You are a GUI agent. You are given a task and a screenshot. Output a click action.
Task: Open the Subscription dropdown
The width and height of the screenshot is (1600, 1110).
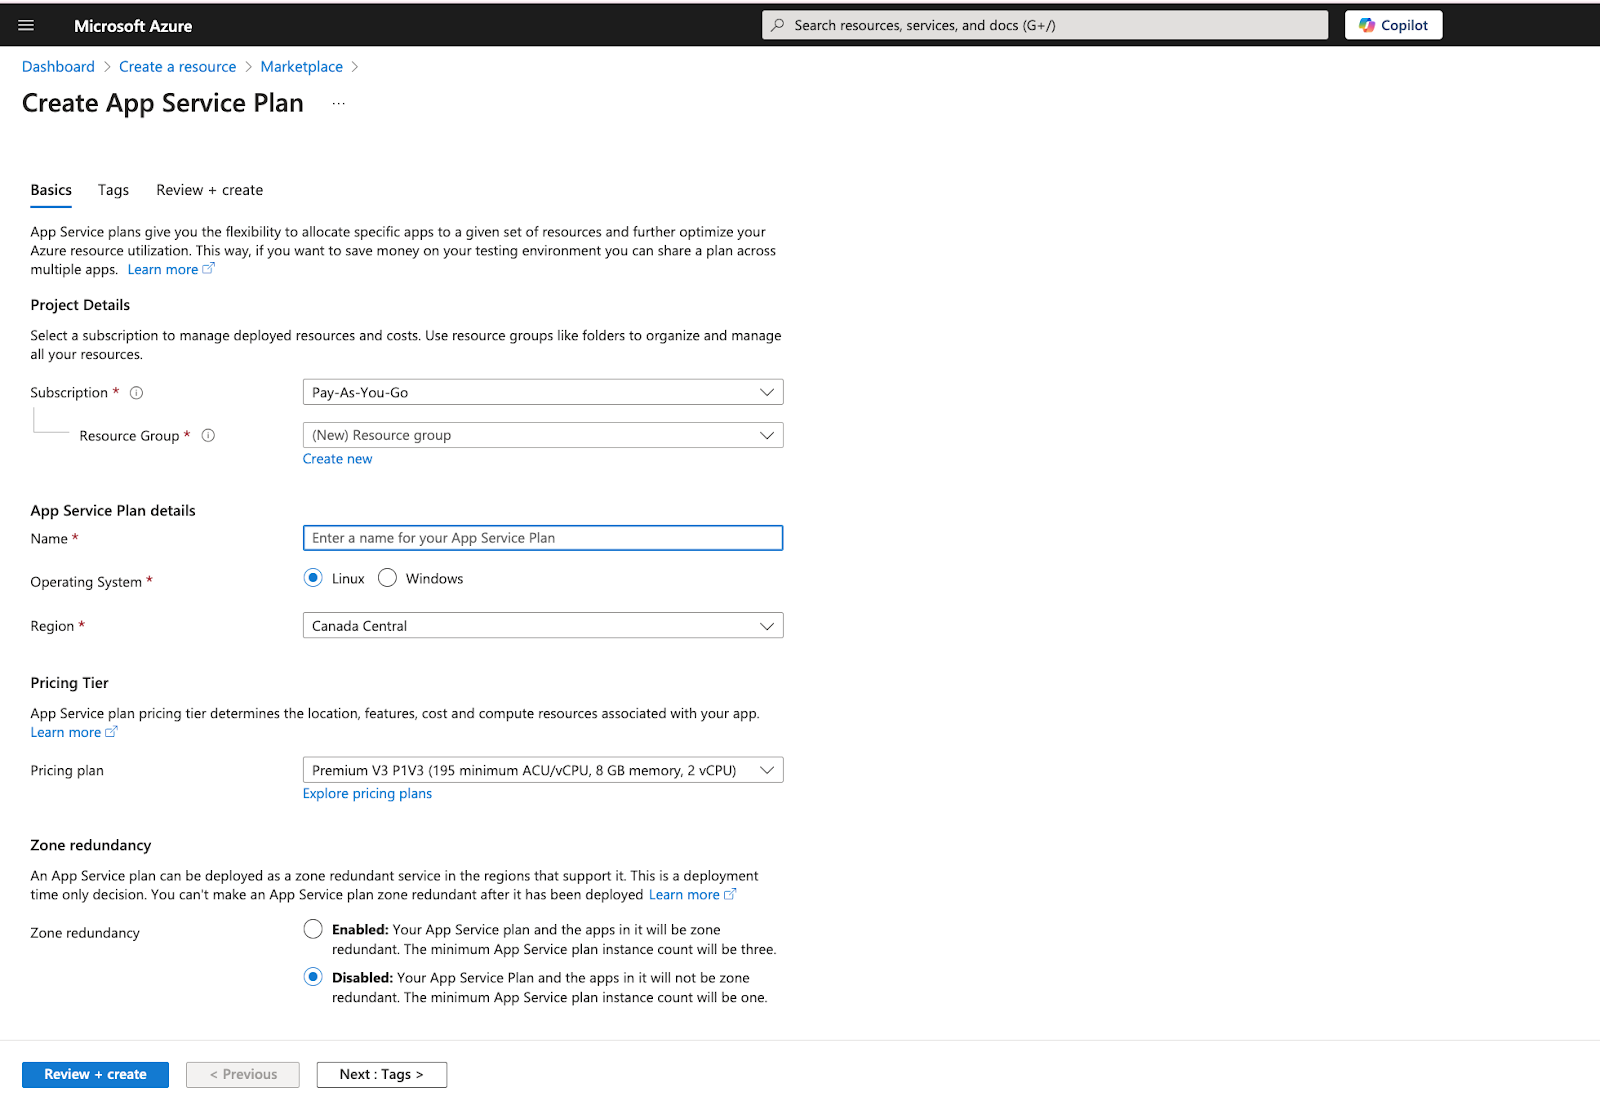coord(543,392)
